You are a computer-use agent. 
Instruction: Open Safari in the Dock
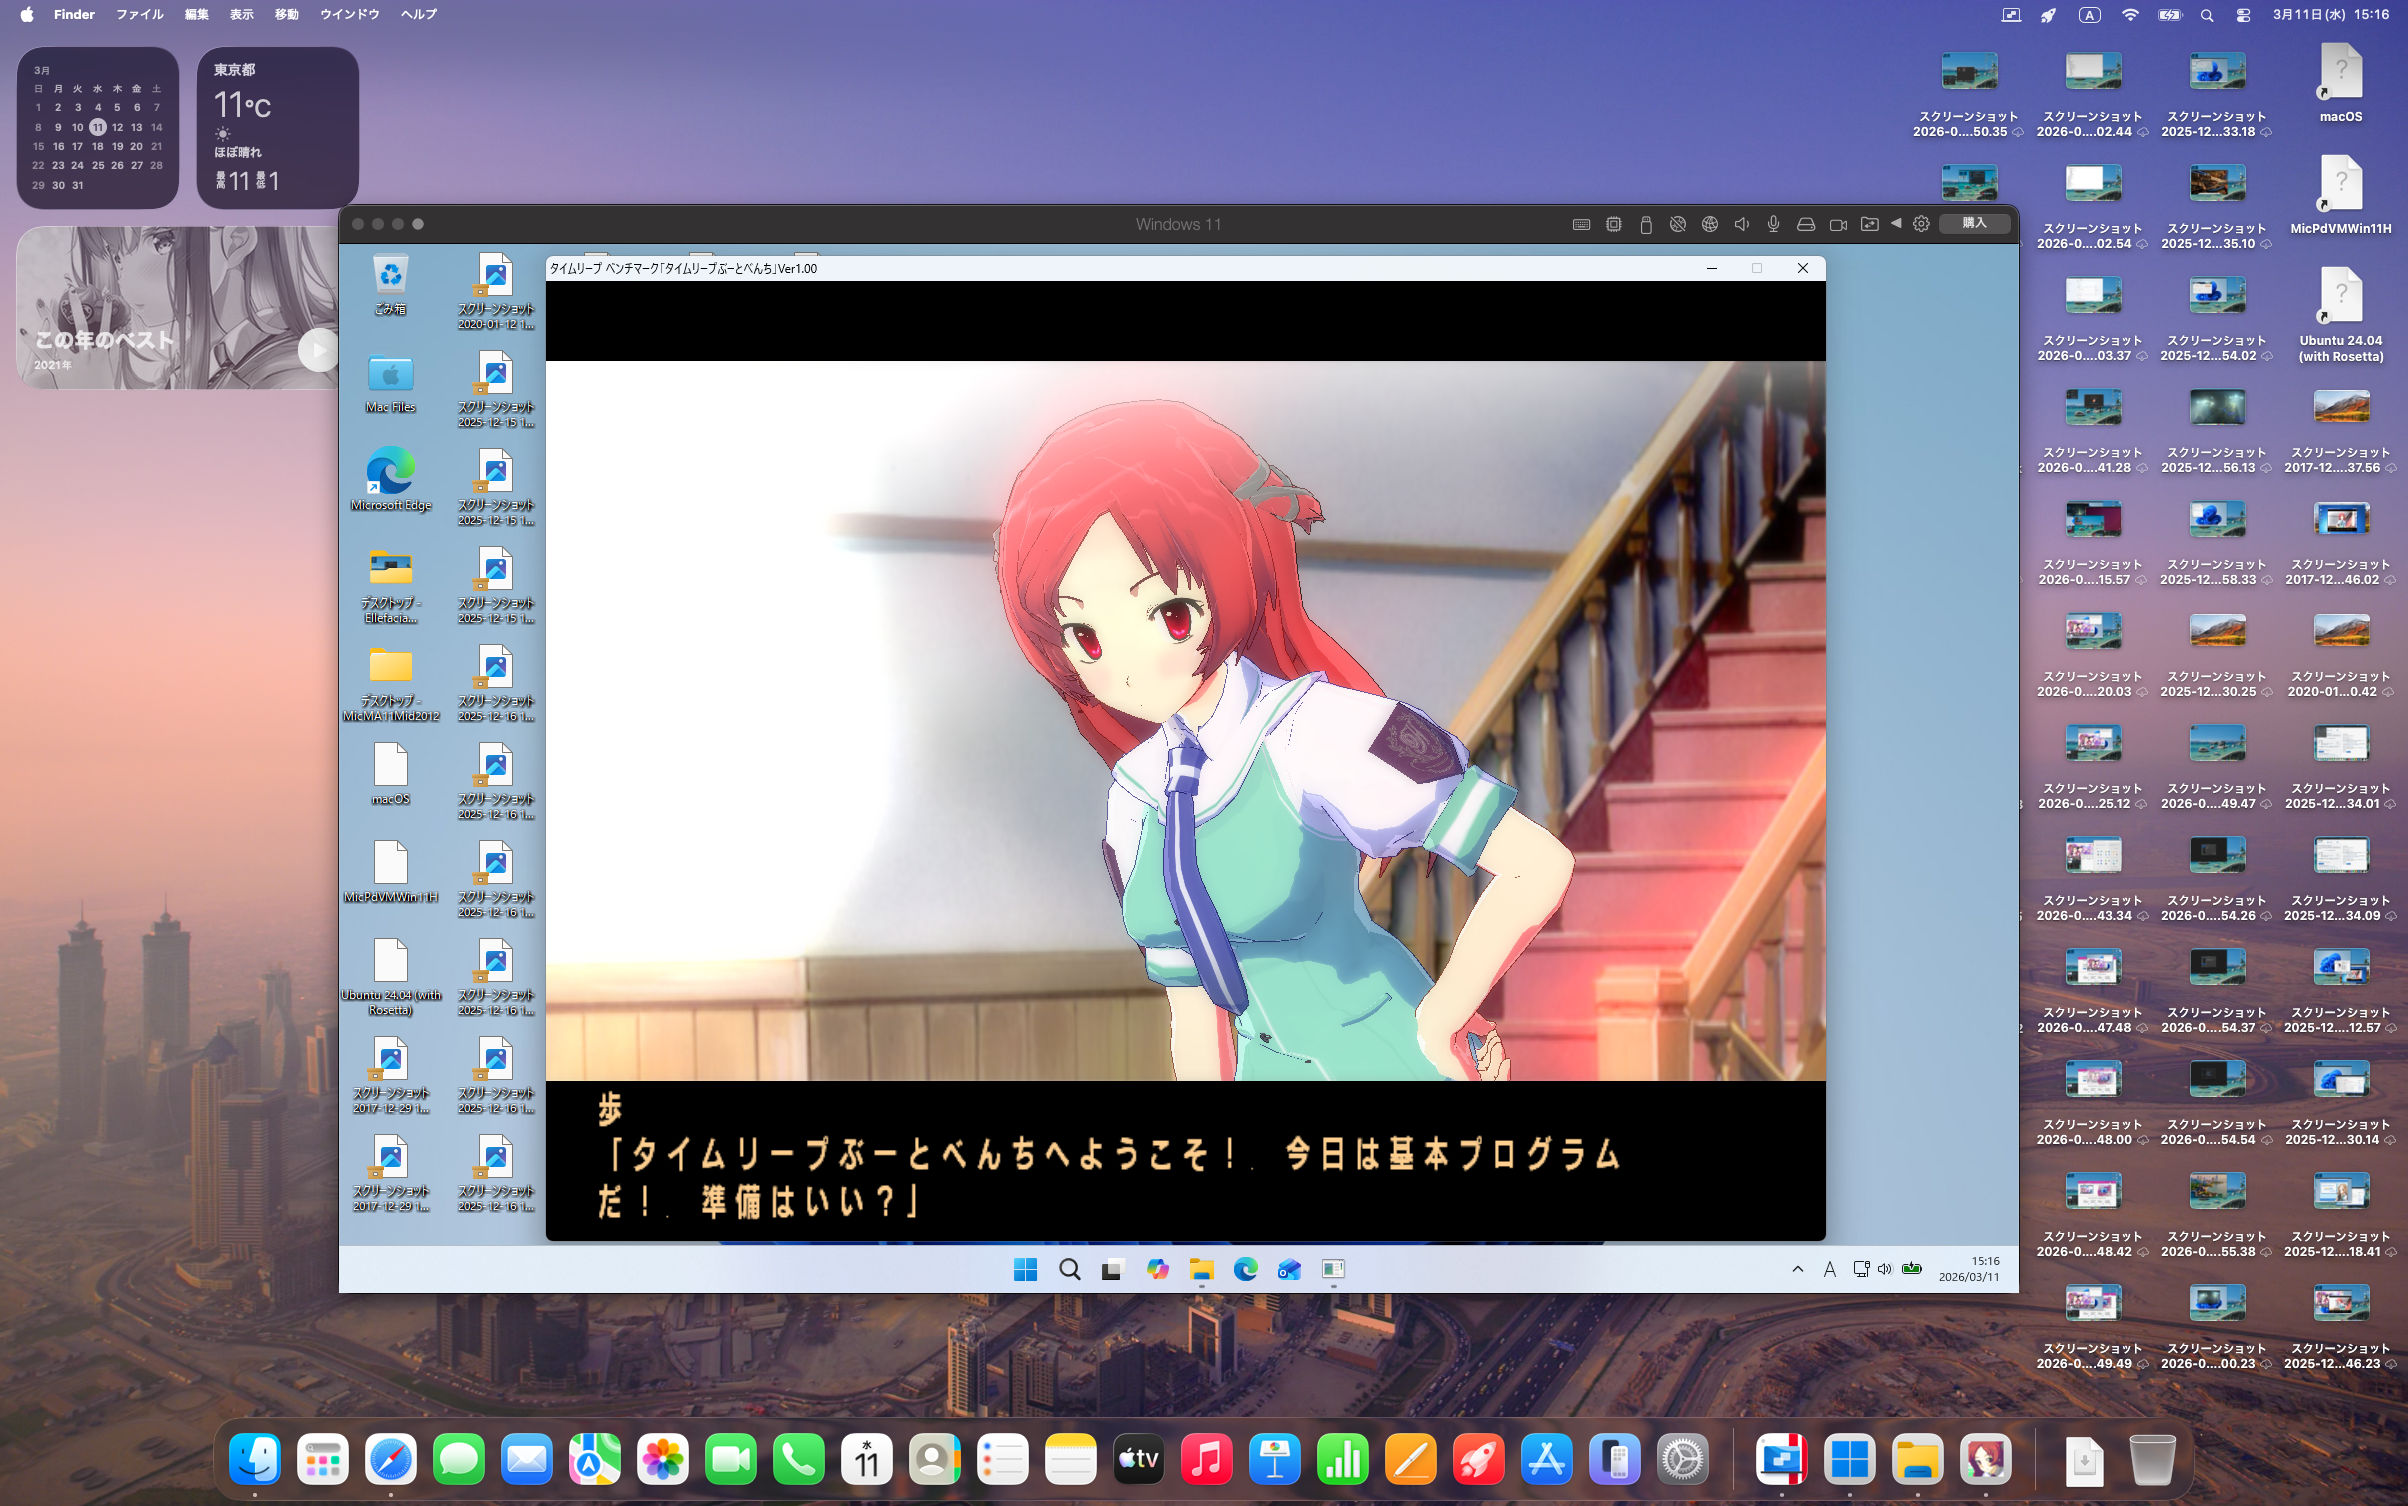coord(391,1460)
